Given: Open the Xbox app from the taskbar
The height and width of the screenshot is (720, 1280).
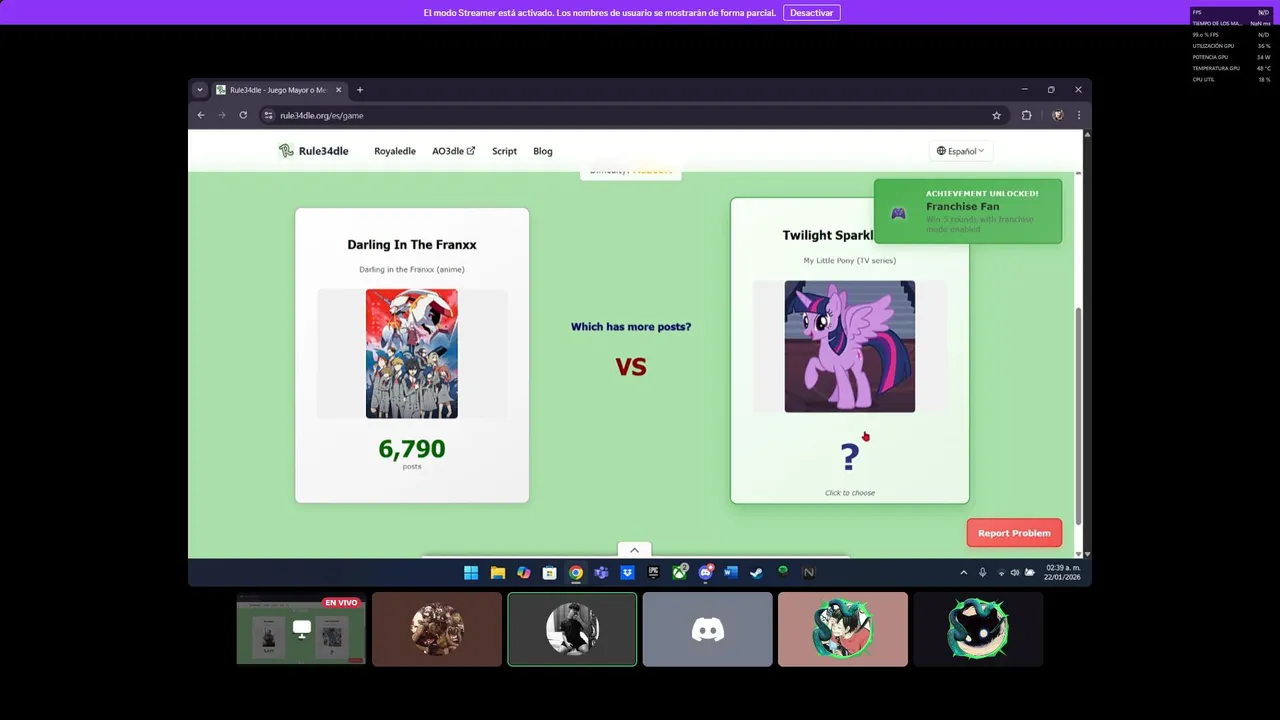Looking at the screenshot, I should pos(679,573).
